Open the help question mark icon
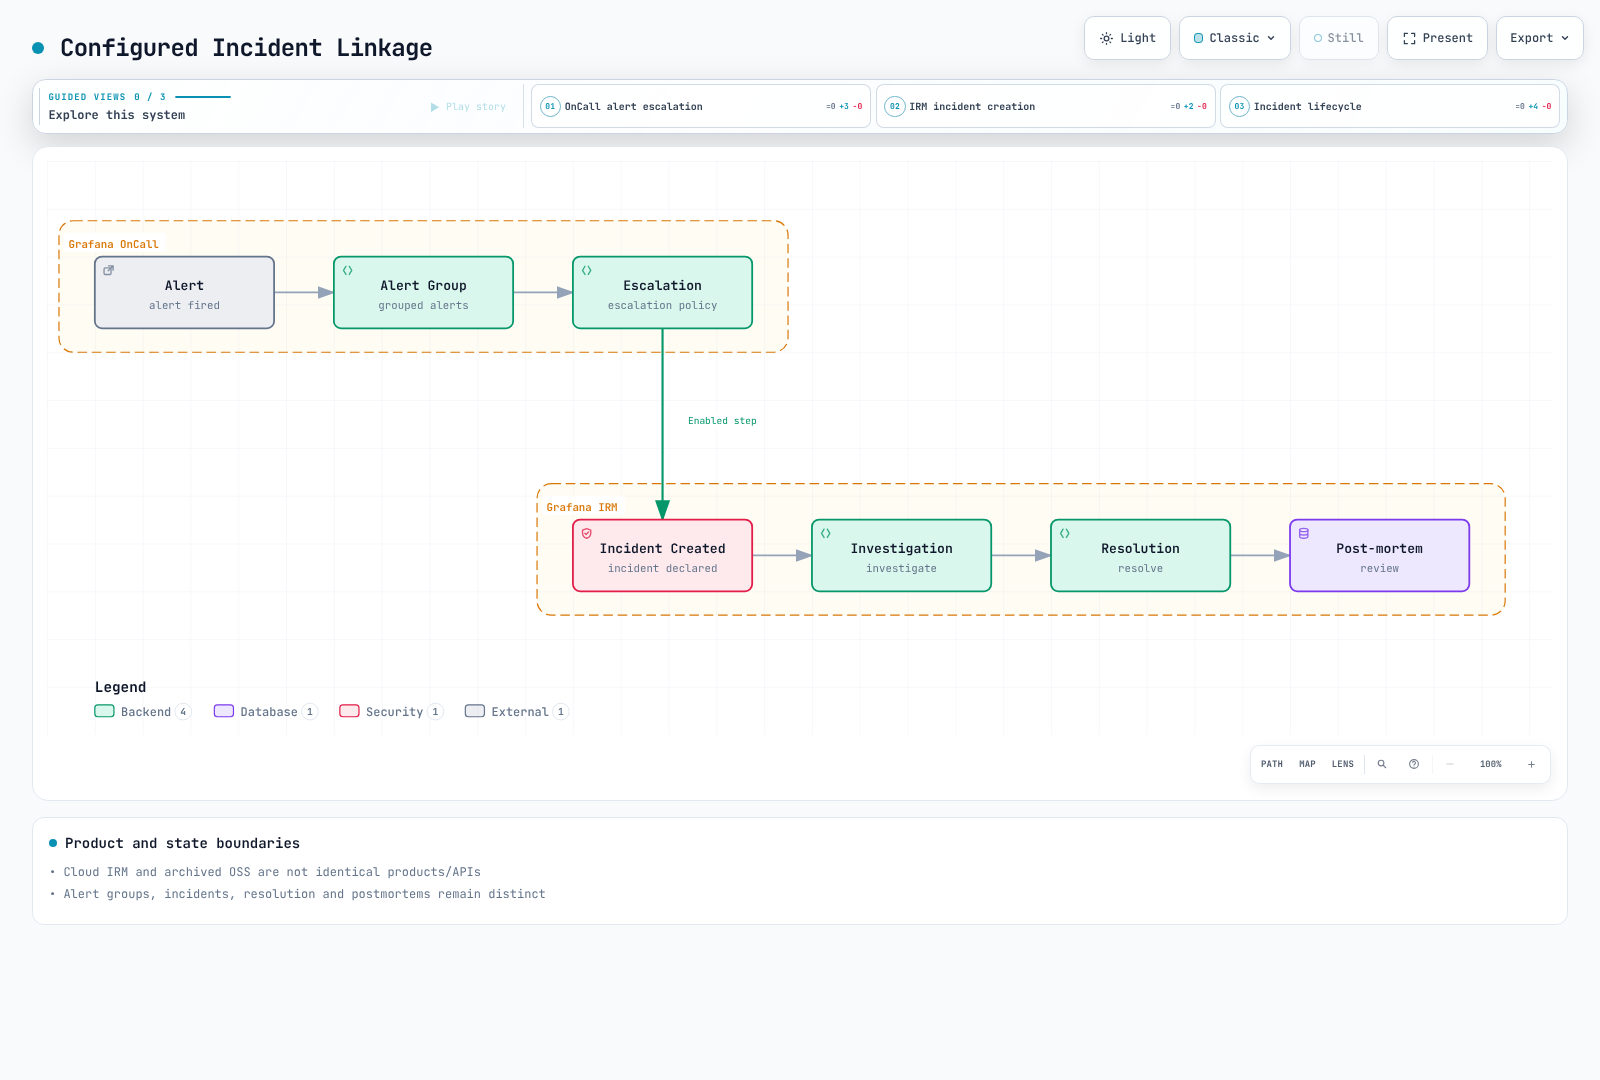Image resolution: width=1600 pixels, height=1080 pixels. tap(1414, 764)
